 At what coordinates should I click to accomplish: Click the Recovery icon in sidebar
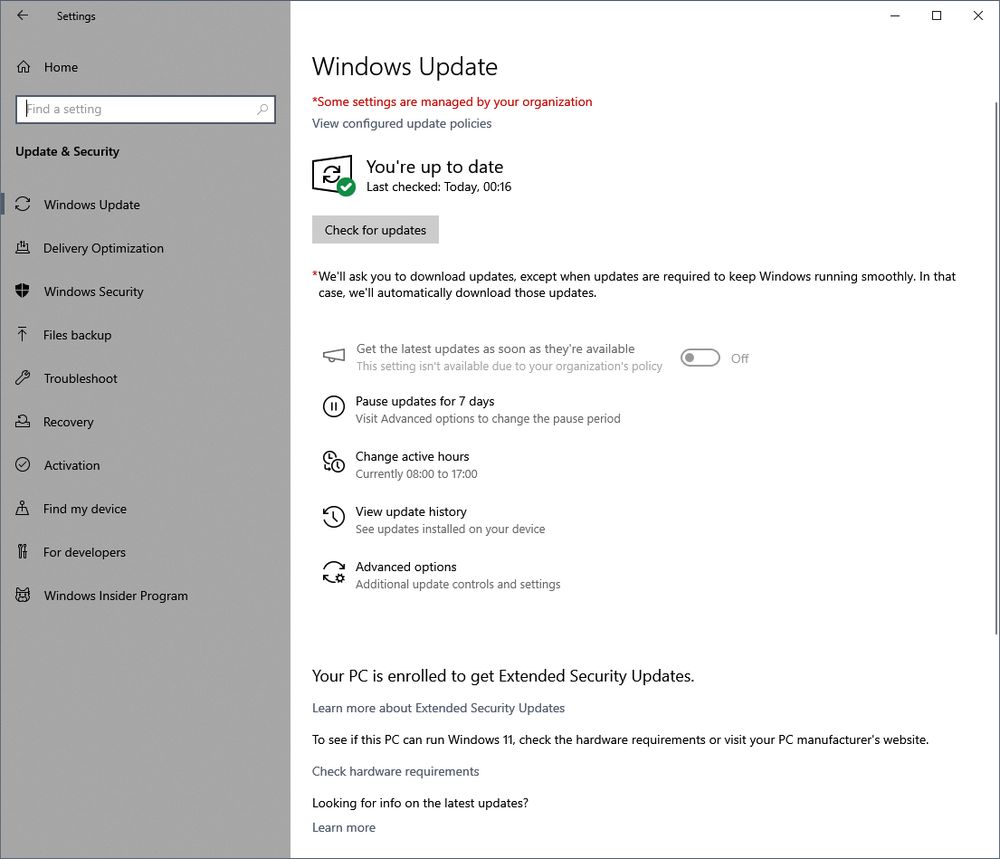[x=23, y=421]
